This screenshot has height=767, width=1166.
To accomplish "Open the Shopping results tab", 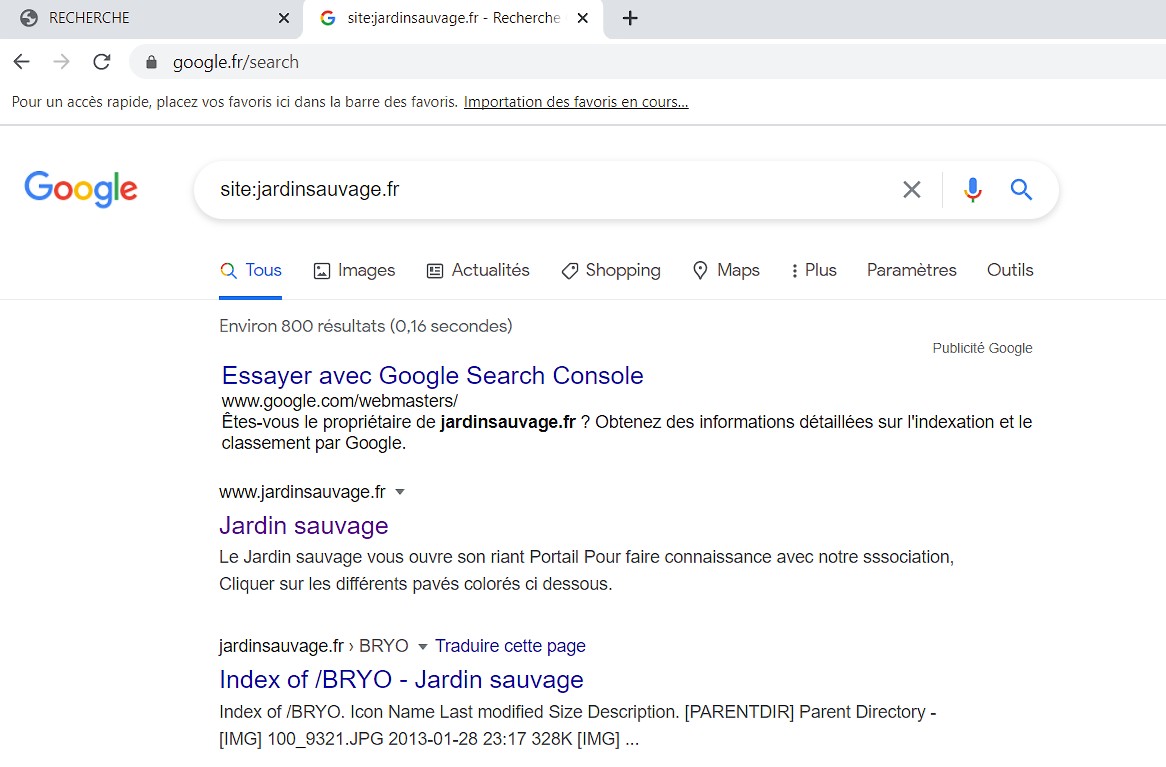I will pos(611,270).
